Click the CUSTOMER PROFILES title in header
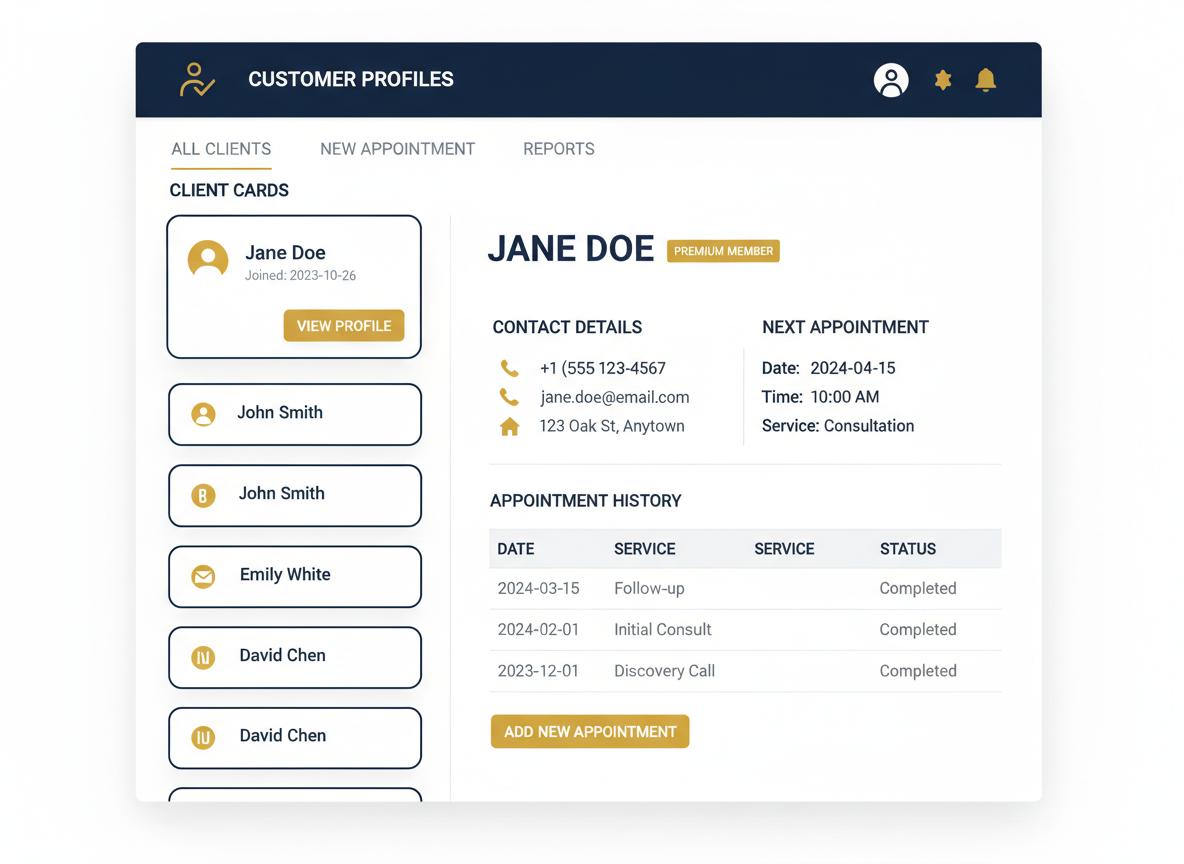Image resolution: width=1184 pixels, height=864 pixels. click(x=351, y=79)
